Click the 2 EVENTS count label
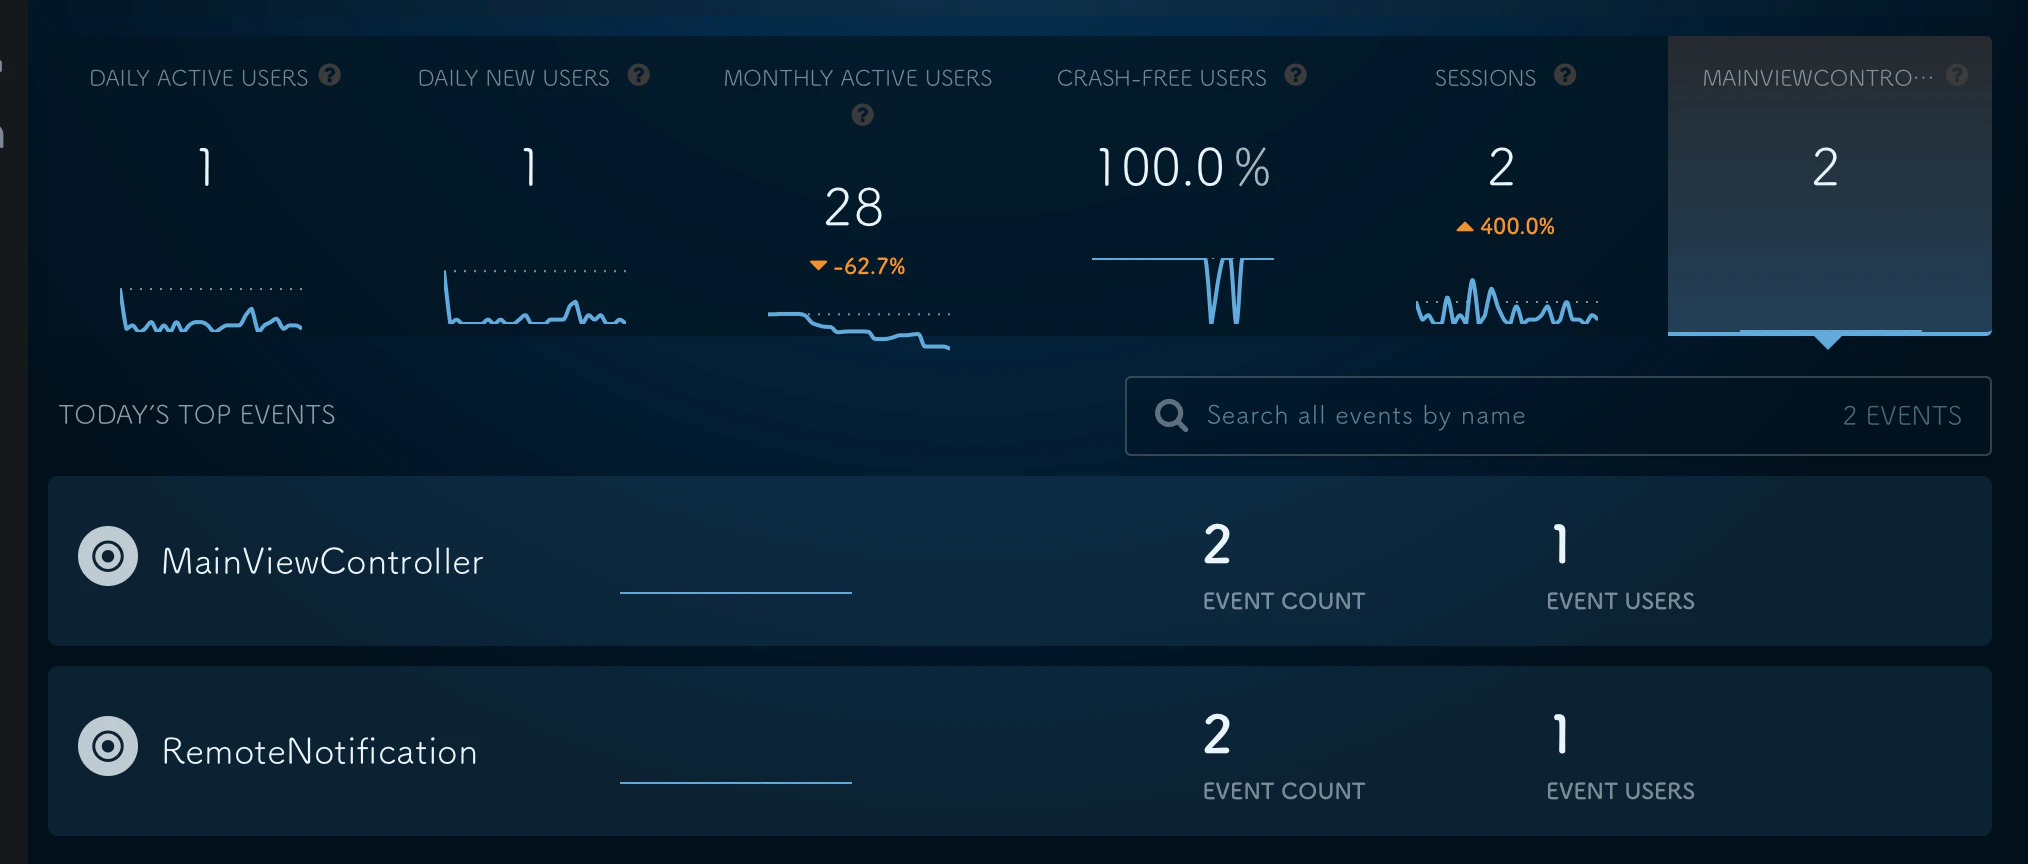The height and width of the screenshot is (864, 2028). [x=1902, y=416]
